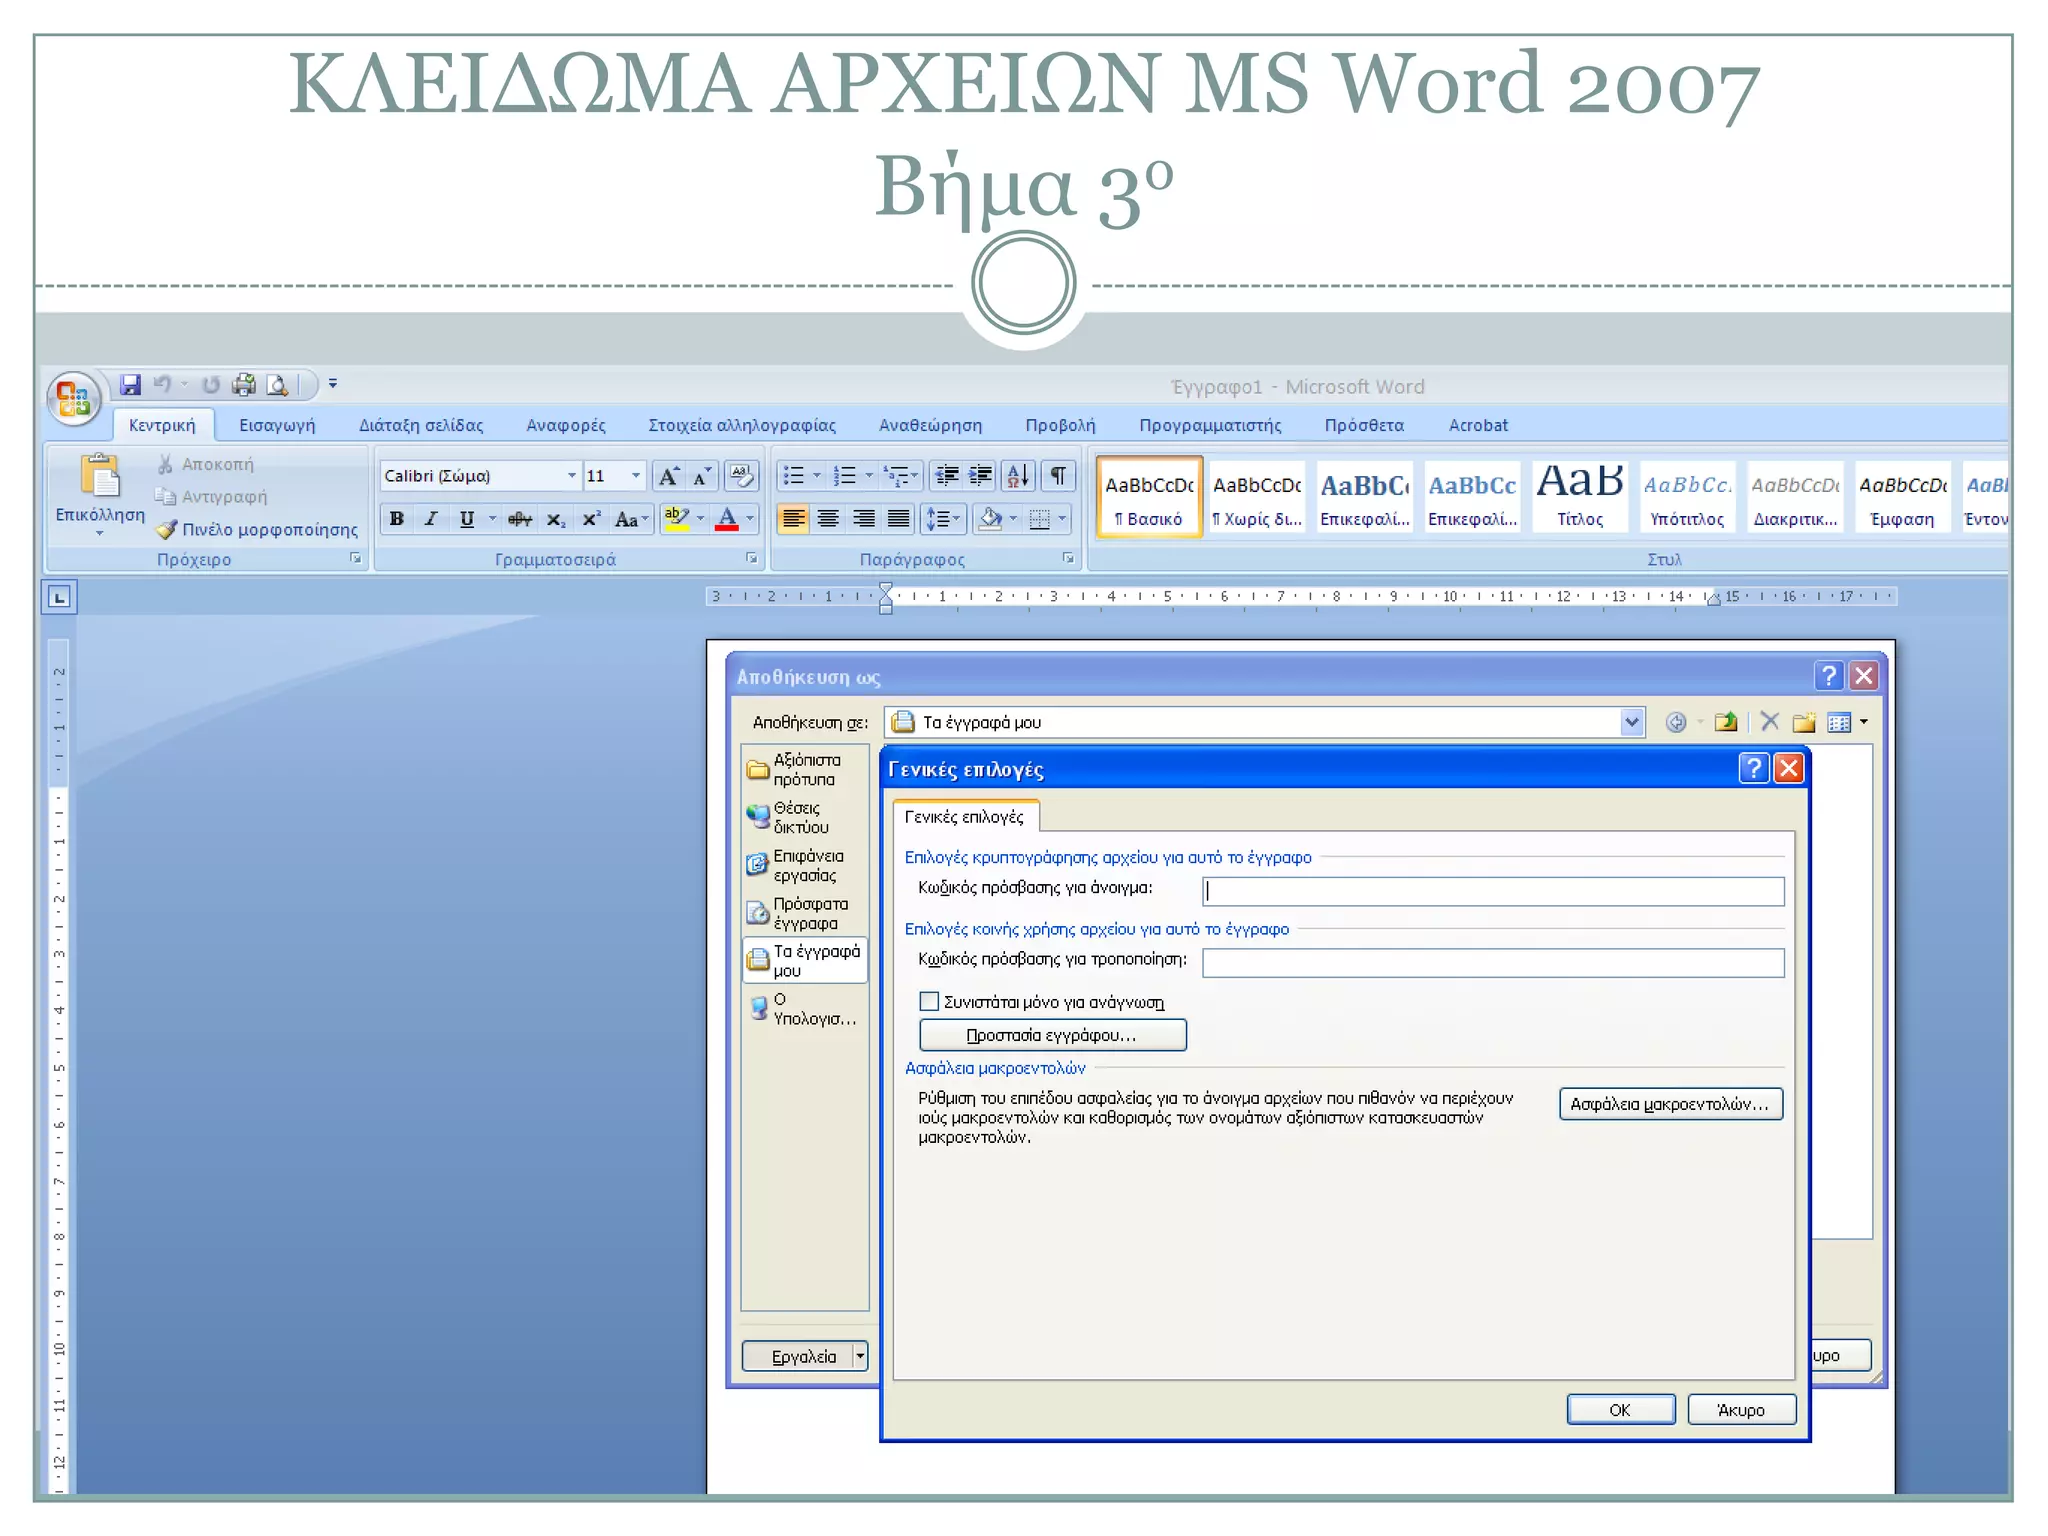Viewport: 2048px width, 1536px height.
Task: Open the Acrobat ribbon tab
Action: (x=1478, y=425)
